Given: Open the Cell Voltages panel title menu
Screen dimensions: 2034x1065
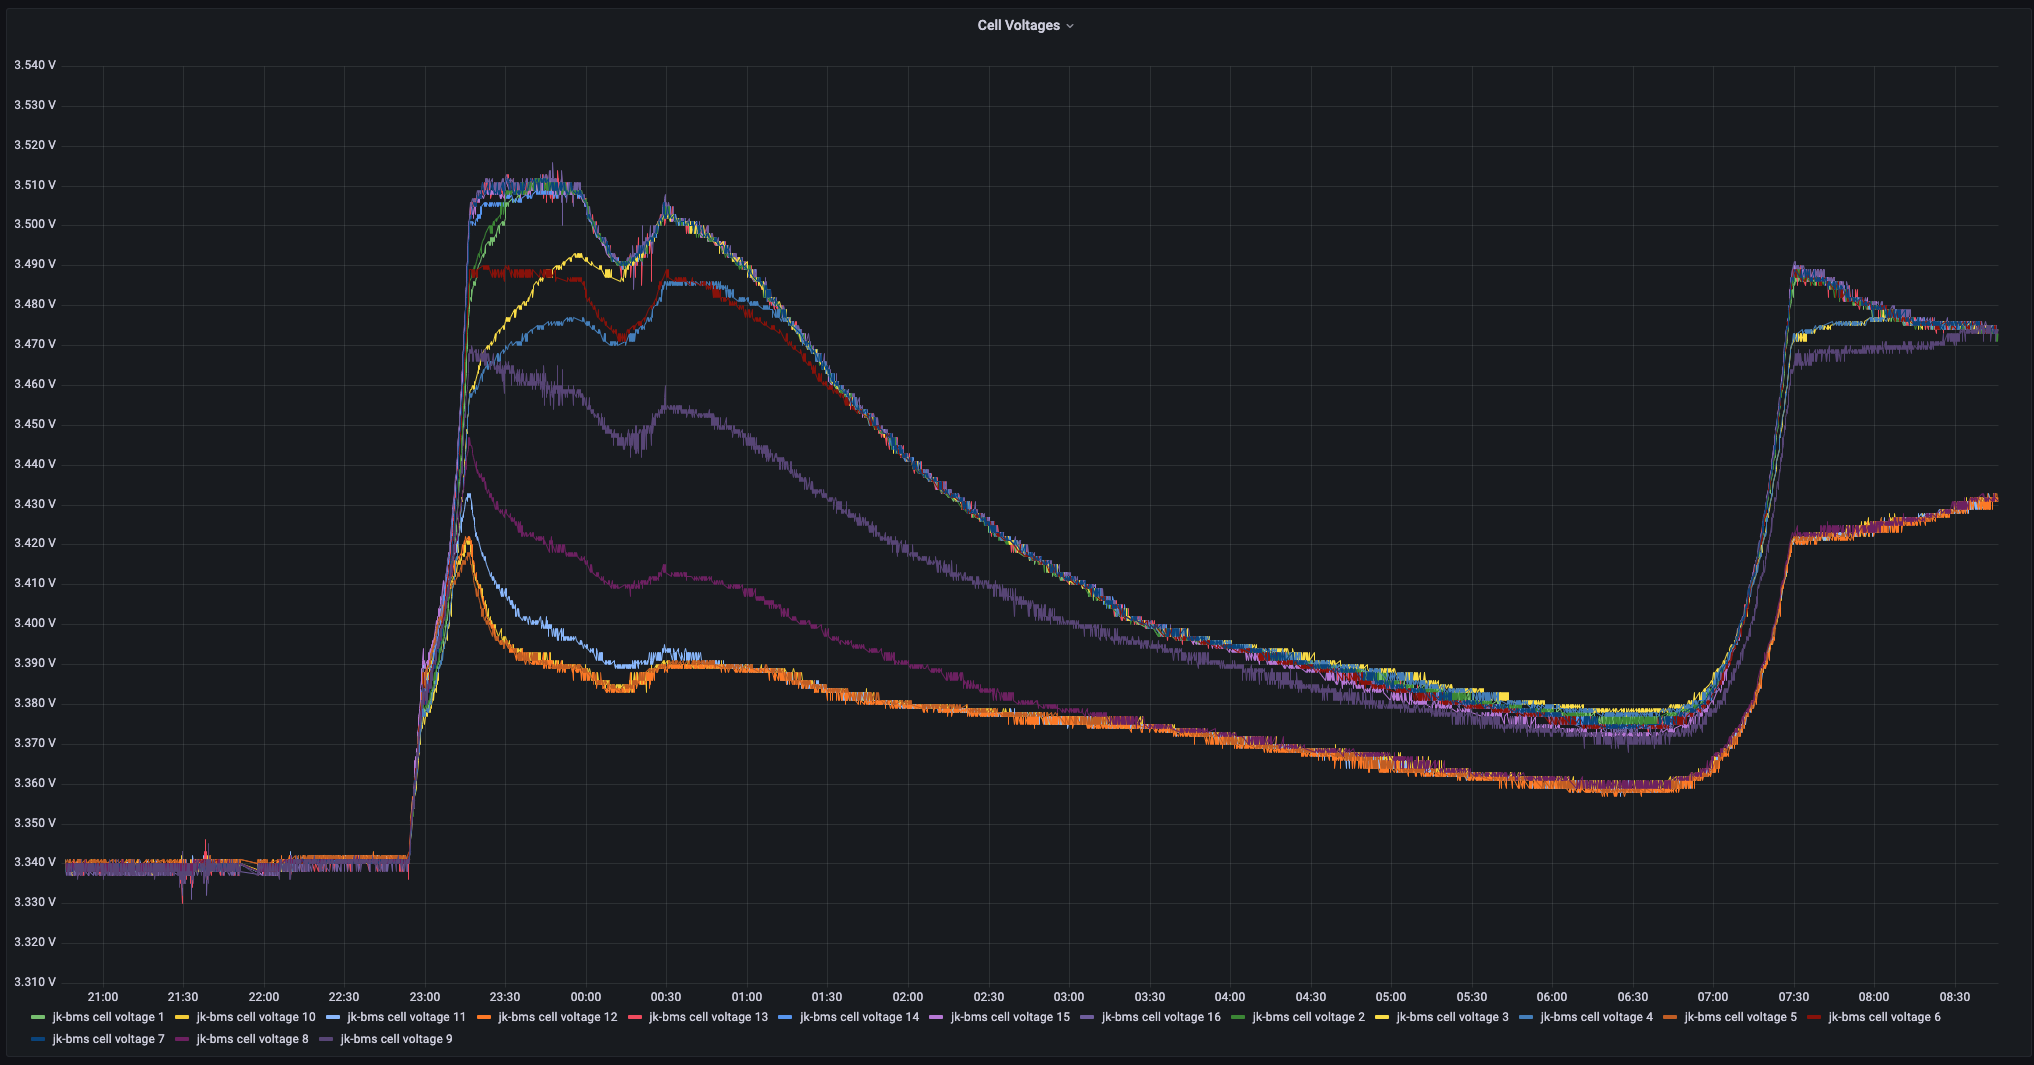Looking at the screenshot, I should (x=1018, y=26).
